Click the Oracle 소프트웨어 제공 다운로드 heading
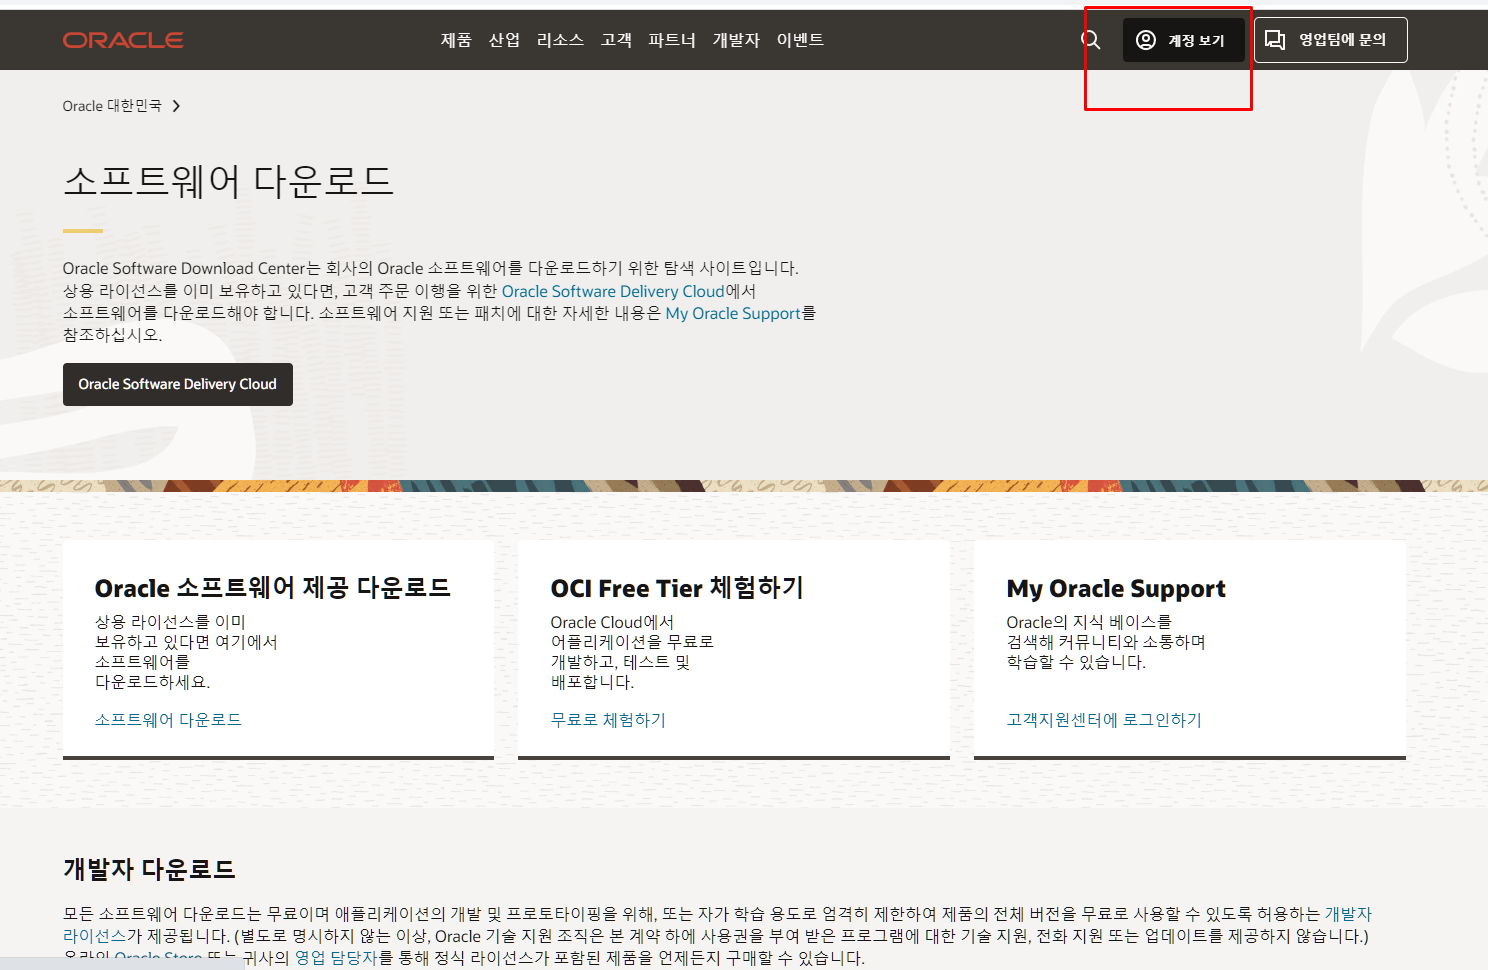Screen dimensions: 1488x970 (x=273, y=588)
